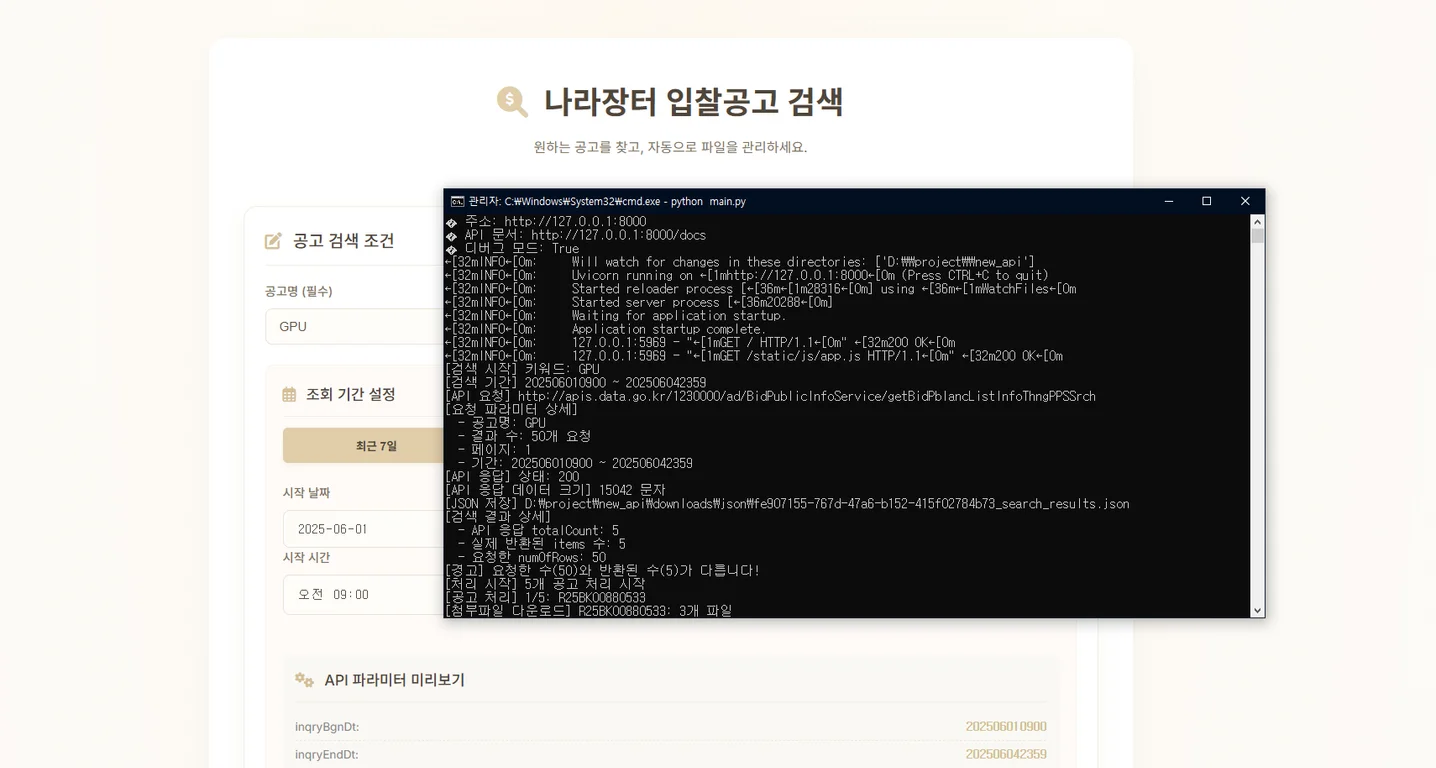Image resolution: width=1436 pixels, height=768 pixels.
Task: Click the apis.data.go.kr API 요청 URL line
Action: click(770, 396)
